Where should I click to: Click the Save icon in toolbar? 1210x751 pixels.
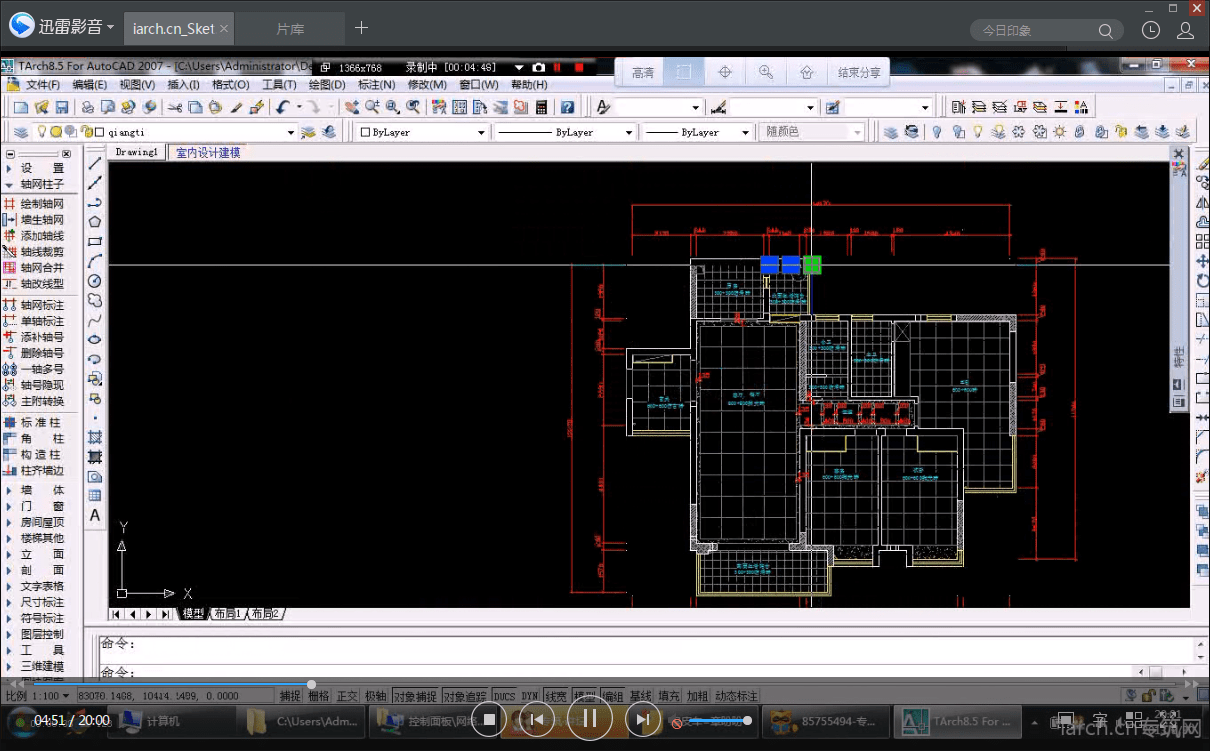[62, 107]
